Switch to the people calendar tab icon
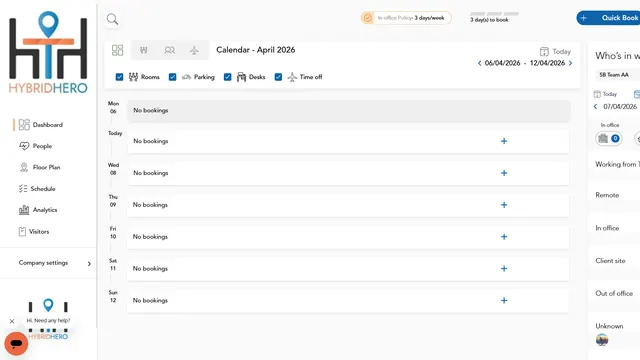The width and height of the screenshot is (640, 360). tap(169, 50)
